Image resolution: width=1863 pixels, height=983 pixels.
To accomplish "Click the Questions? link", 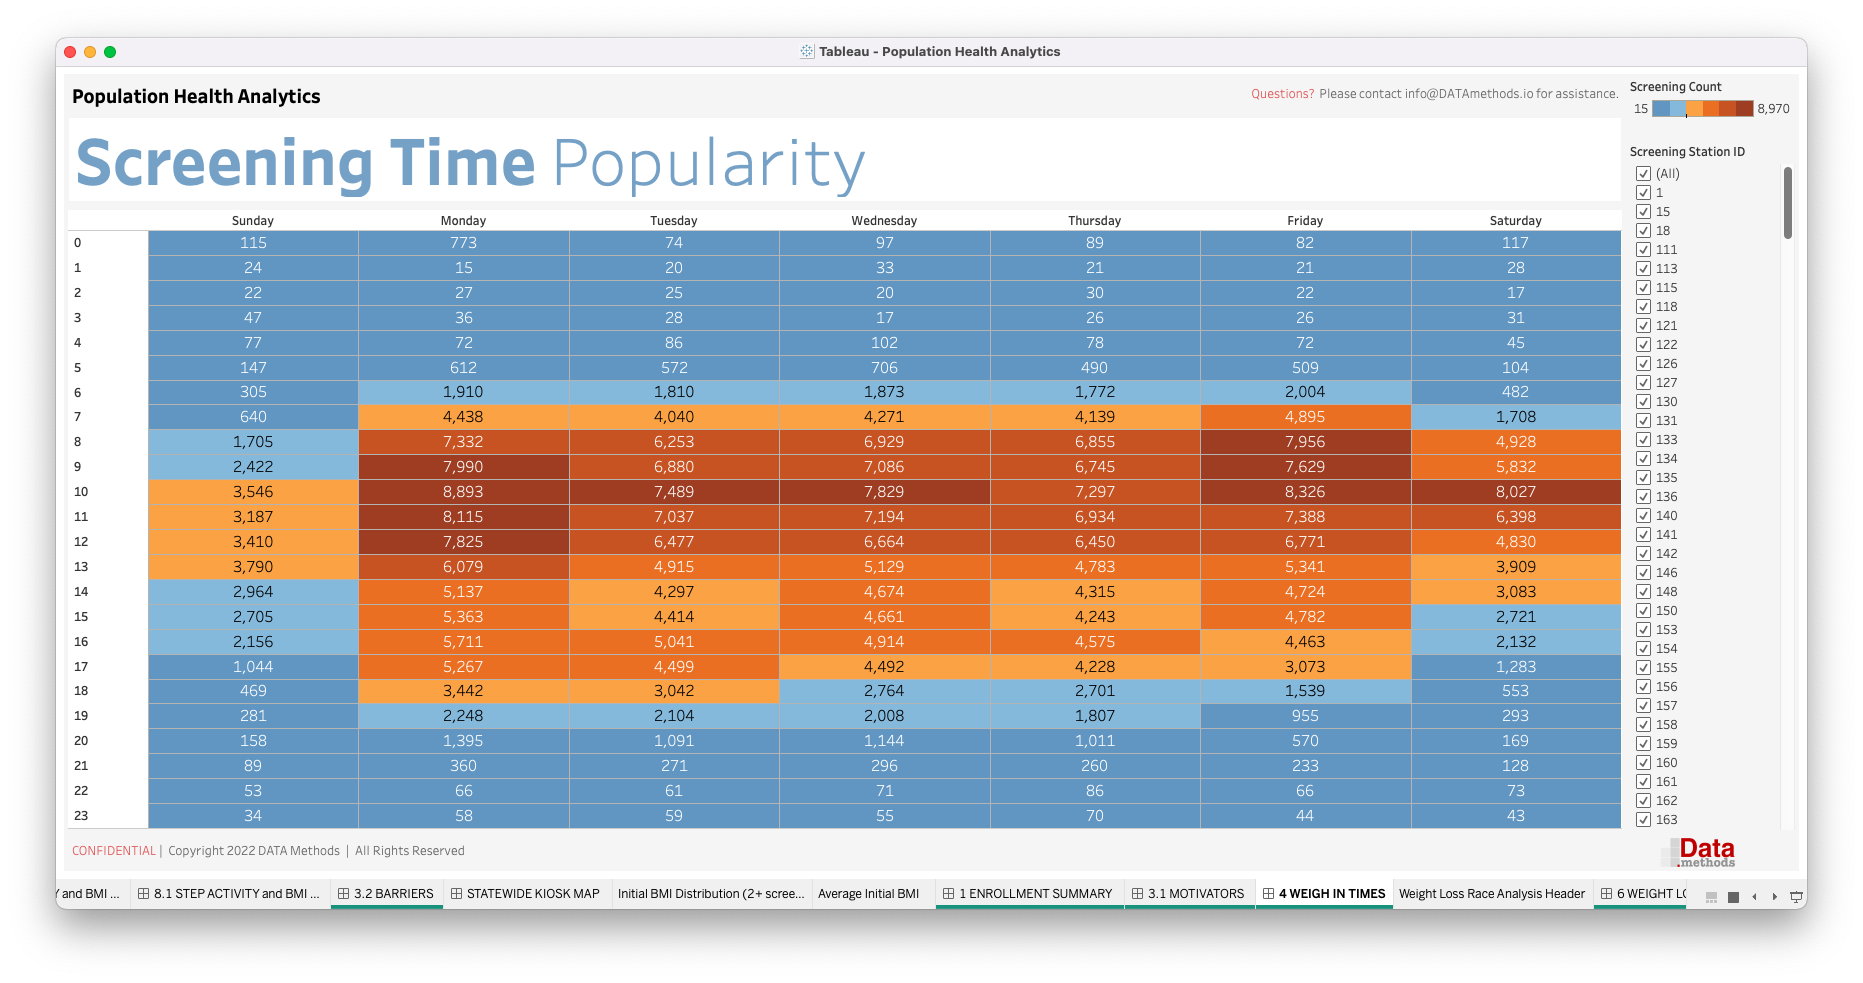I will (x=1281, y=93).
